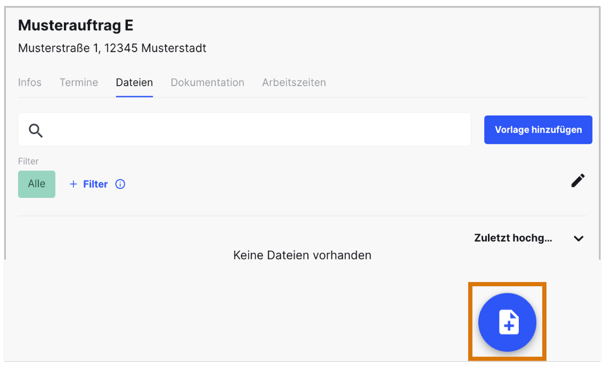Select the Dateien tab
This screenshot has height=365, width=604.
click(x=134, y=82)
